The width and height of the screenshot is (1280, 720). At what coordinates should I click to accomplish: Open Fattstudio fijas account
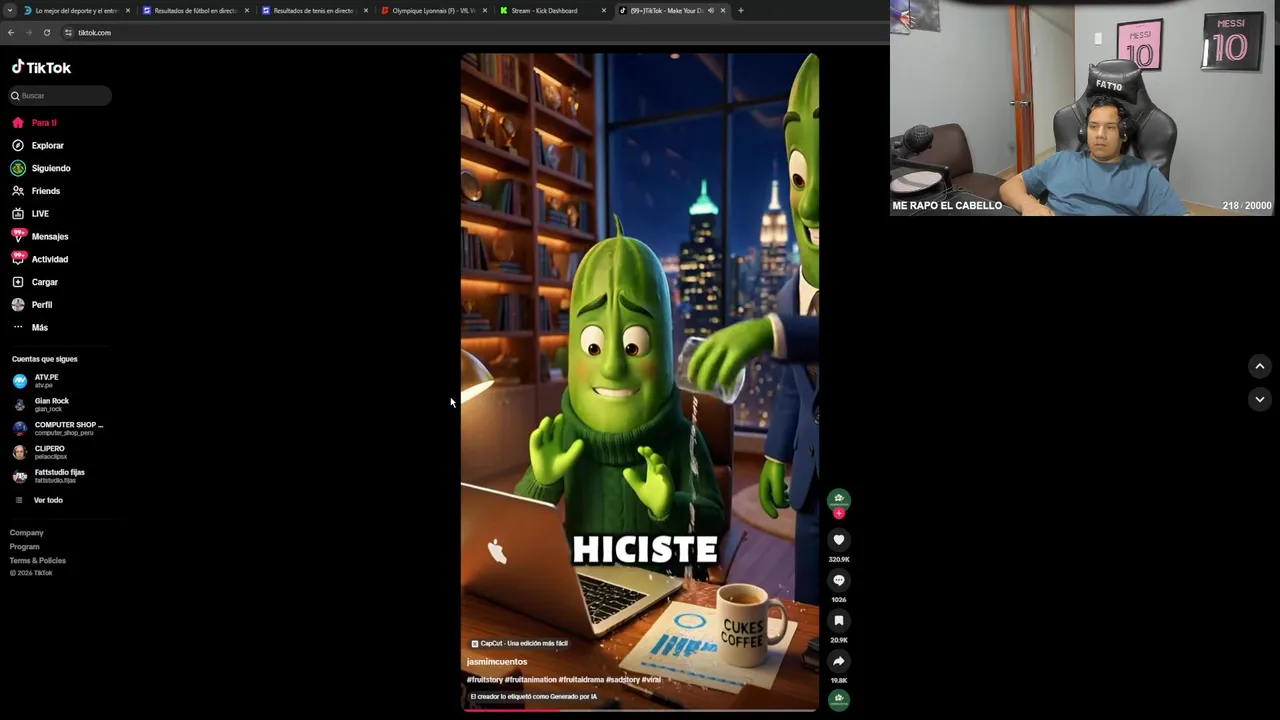point(59,475)
